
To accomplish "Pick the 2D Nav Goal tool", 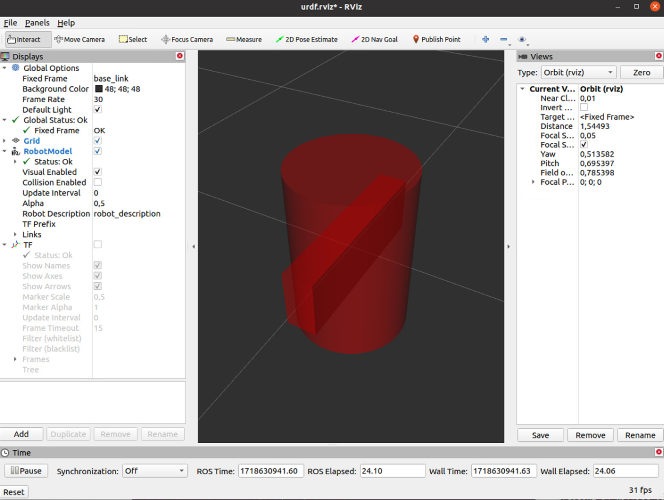I will [x=374, y=40].
